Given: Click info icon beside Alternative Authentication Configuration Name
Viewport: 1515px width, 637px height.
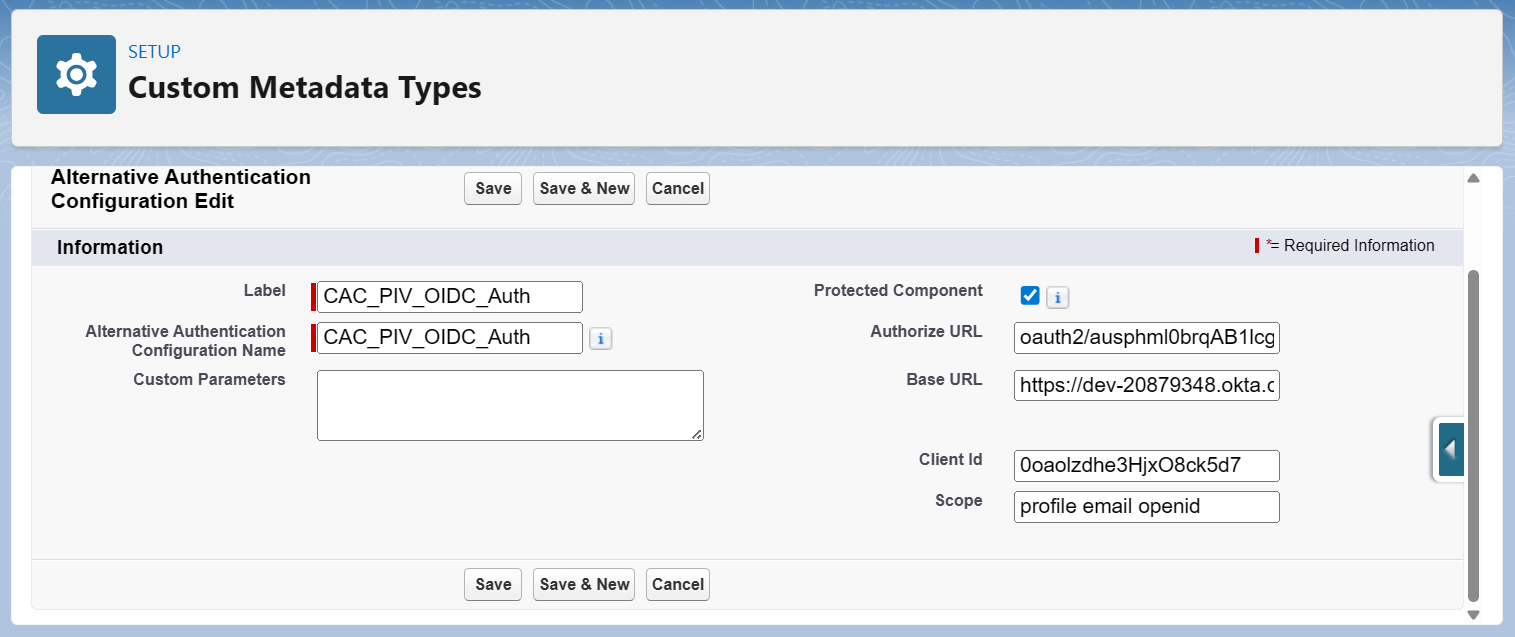Looking at the screenshot, I should point(600,339).
